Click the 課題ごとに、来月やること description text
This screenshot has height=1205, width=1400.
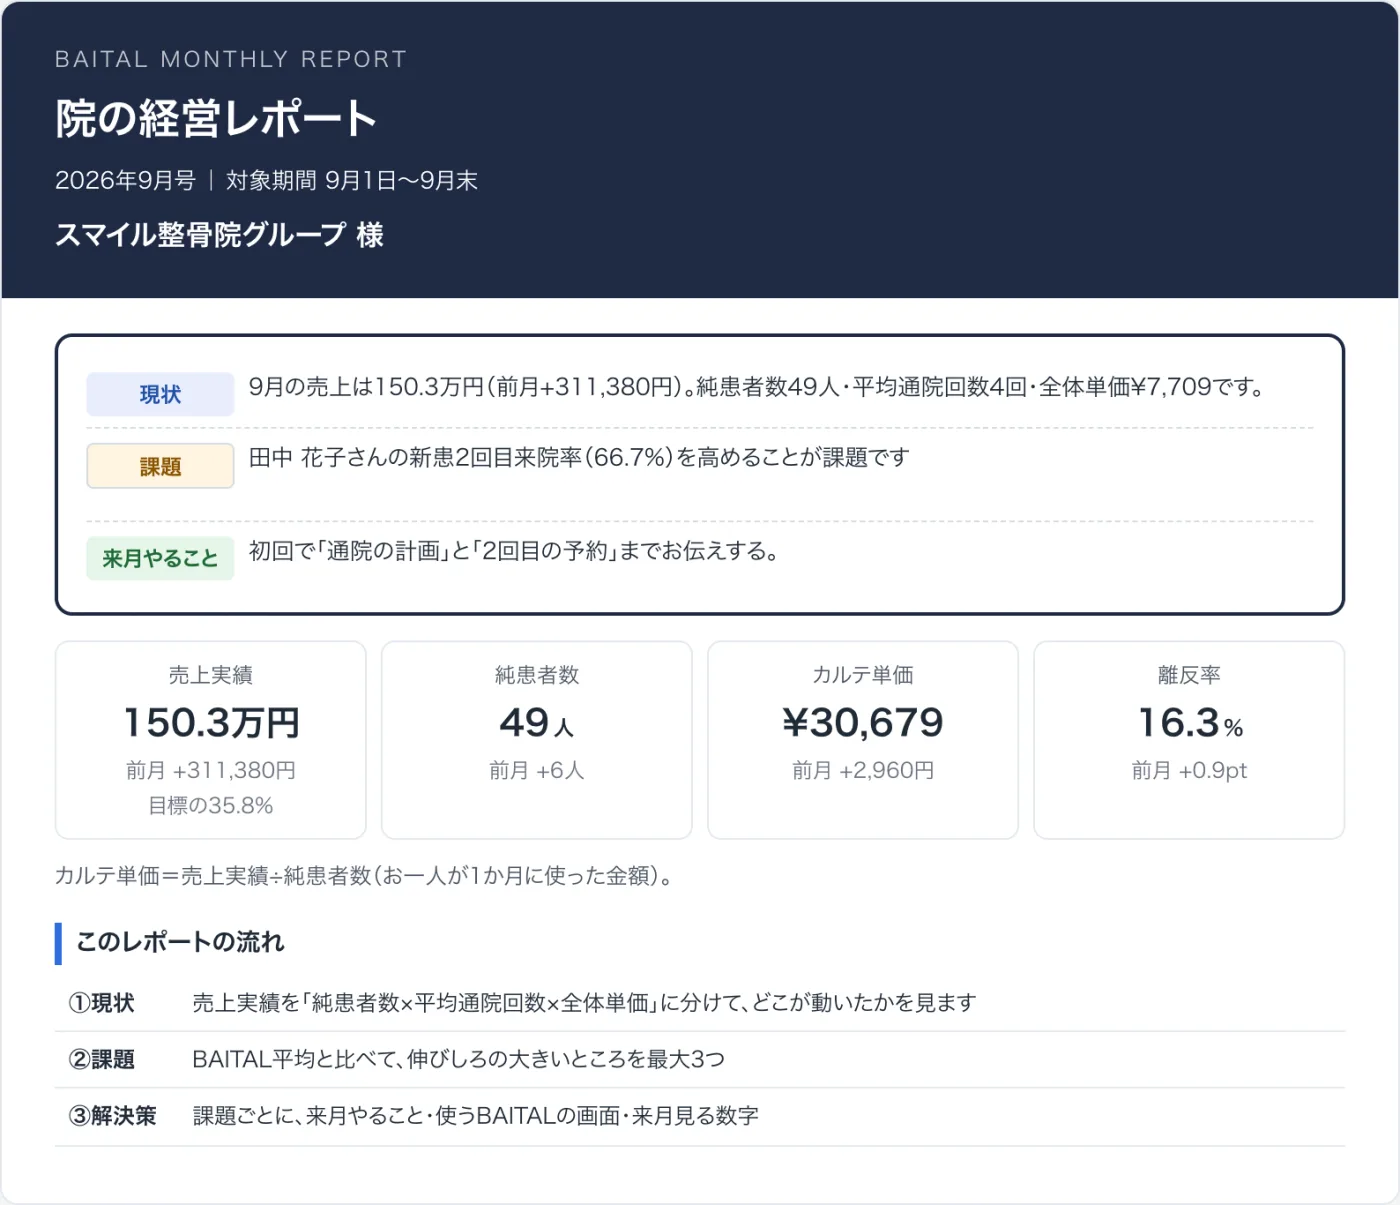475,1116
